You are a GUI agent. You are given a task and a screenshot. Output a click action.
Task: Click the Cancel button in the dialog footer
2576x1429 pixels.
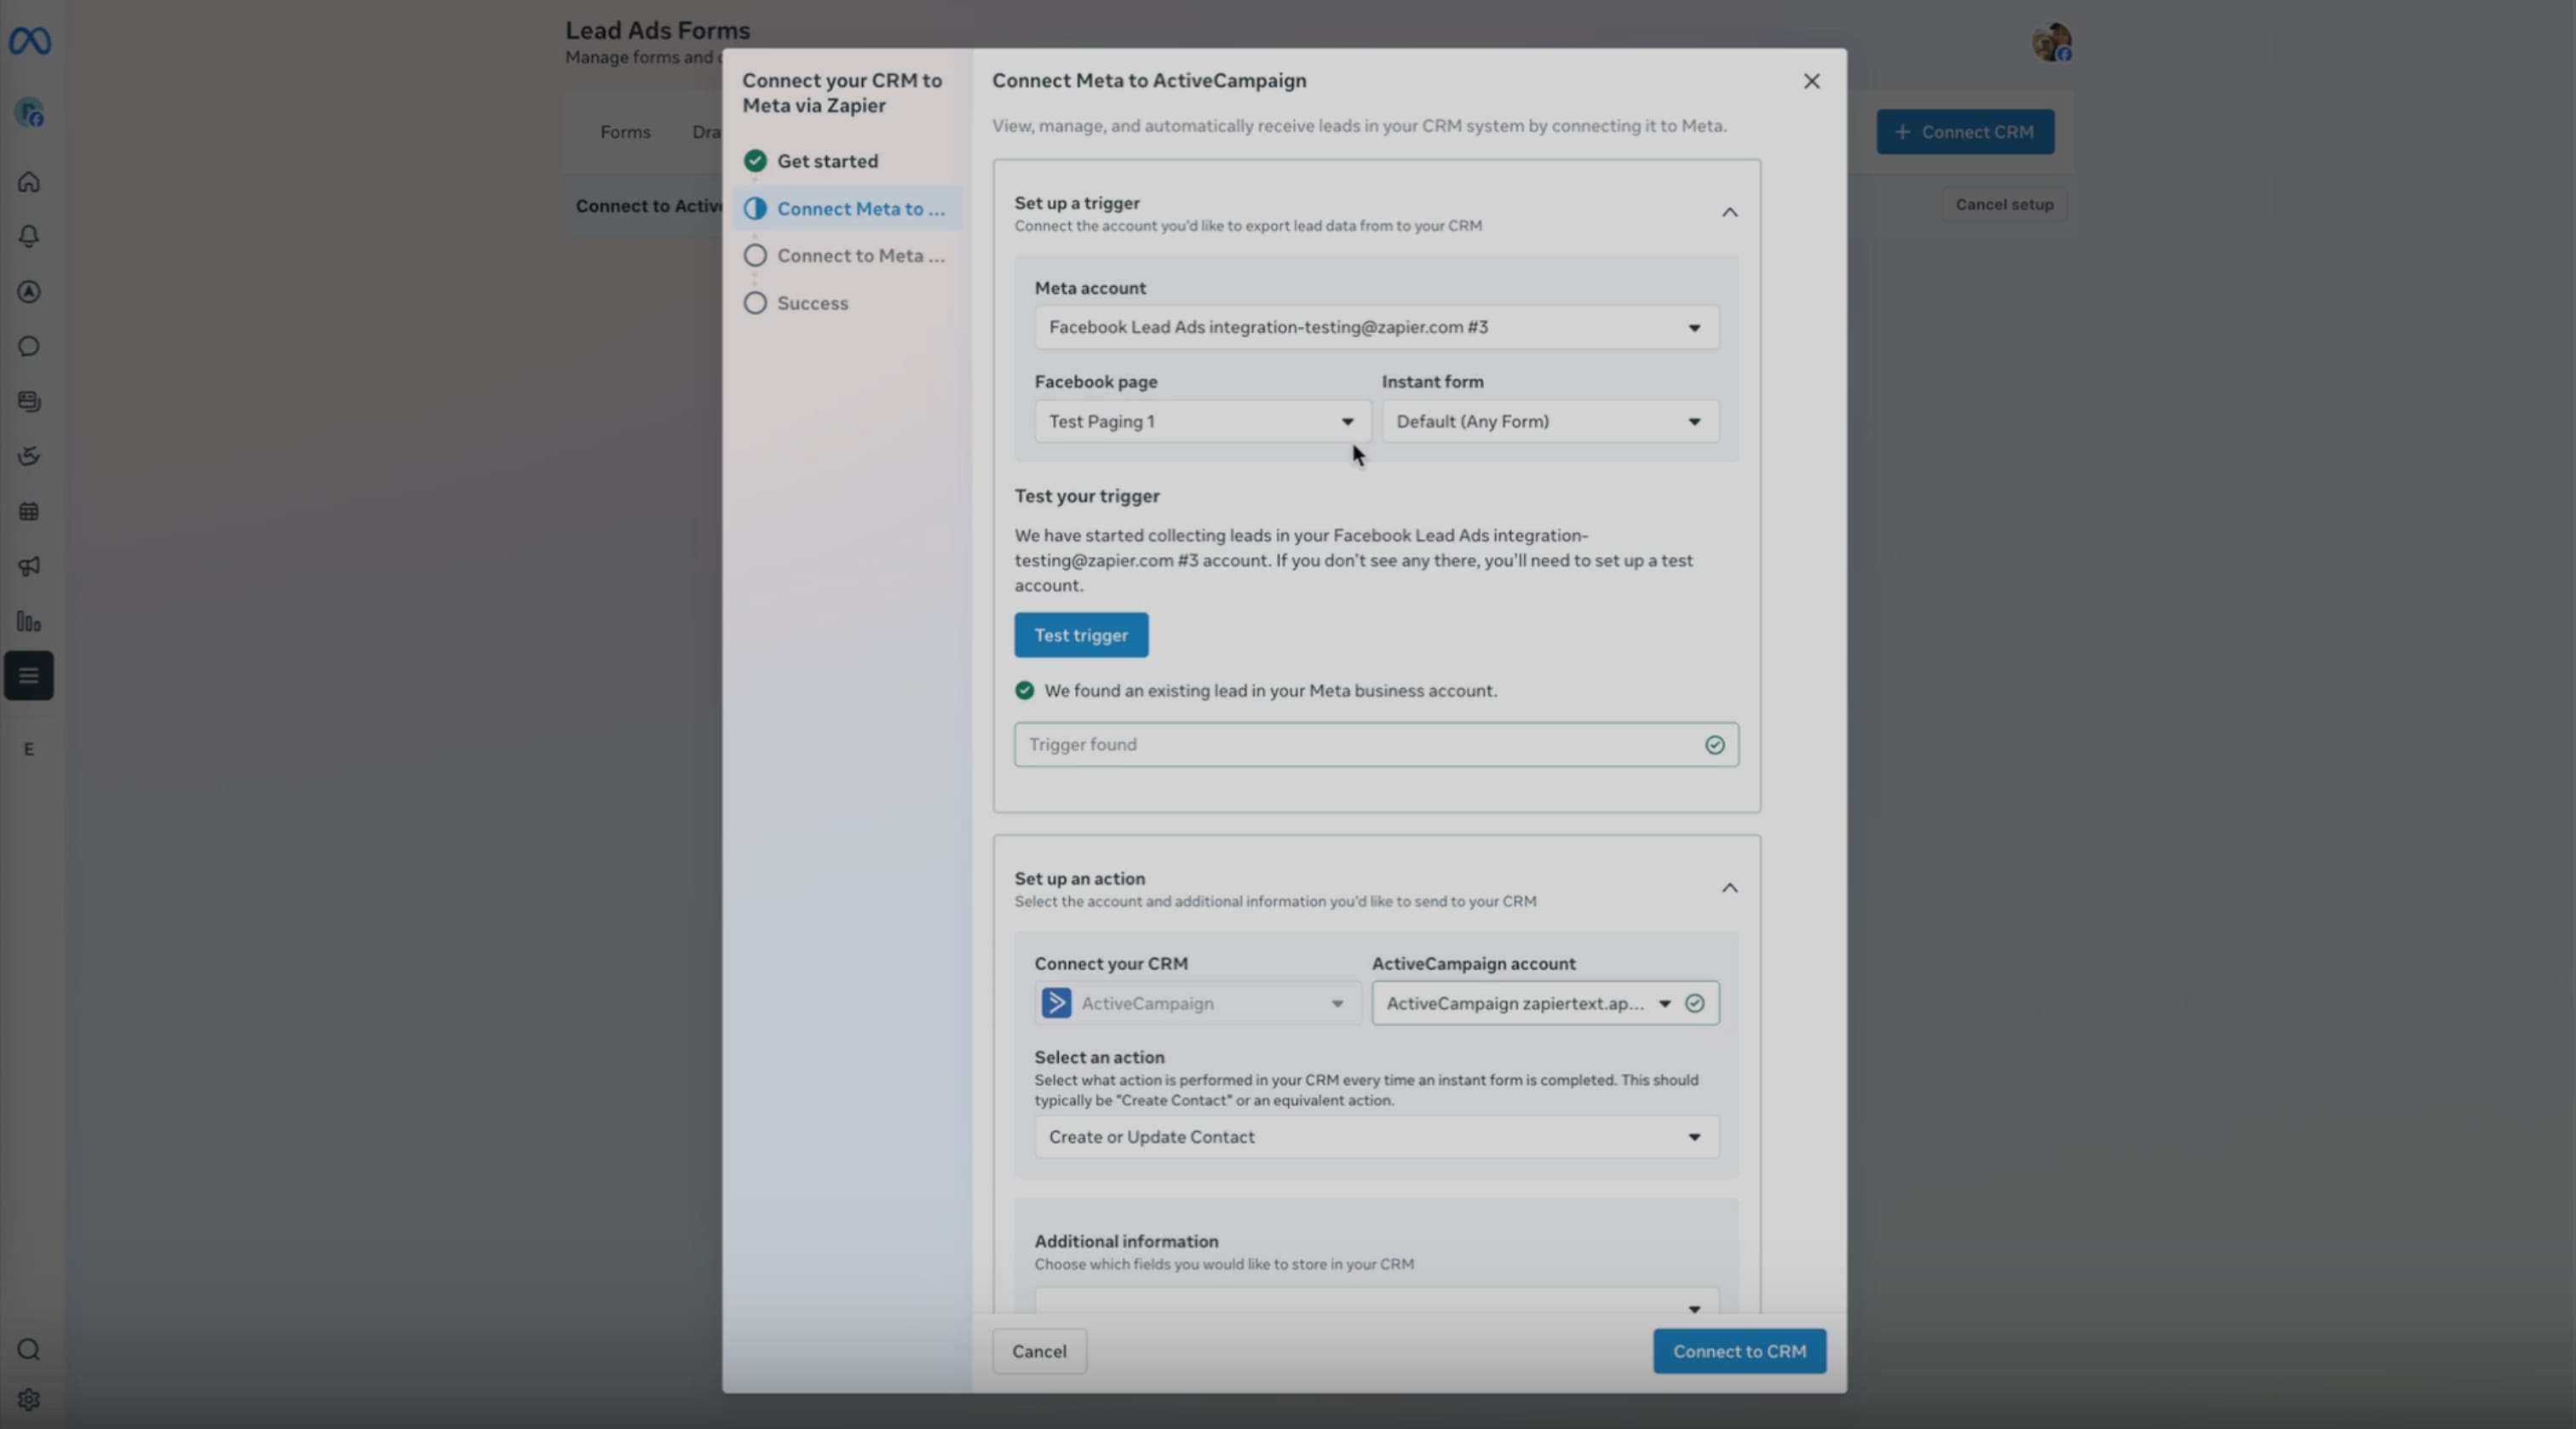coord(1039,1352)
